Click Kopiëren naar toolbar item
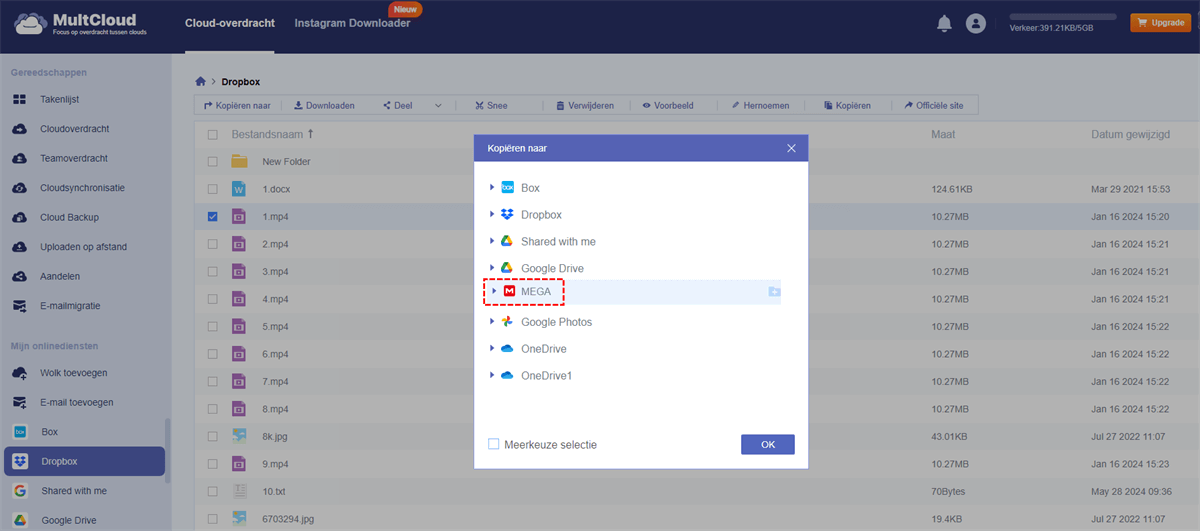This screenshot has width=1200, height=531. pos(237,105)
